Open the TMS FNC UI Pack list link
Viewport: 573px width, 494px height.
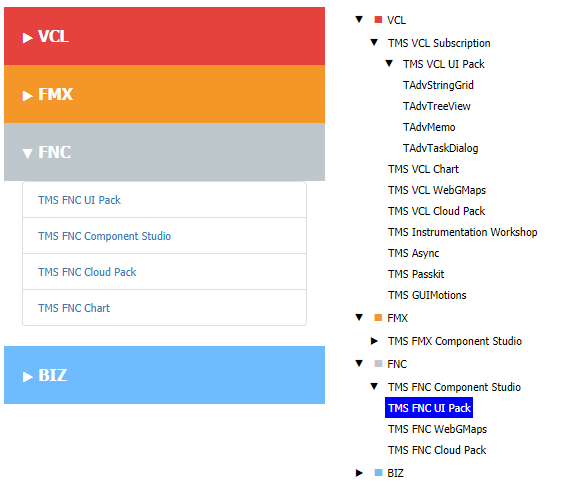79,200
